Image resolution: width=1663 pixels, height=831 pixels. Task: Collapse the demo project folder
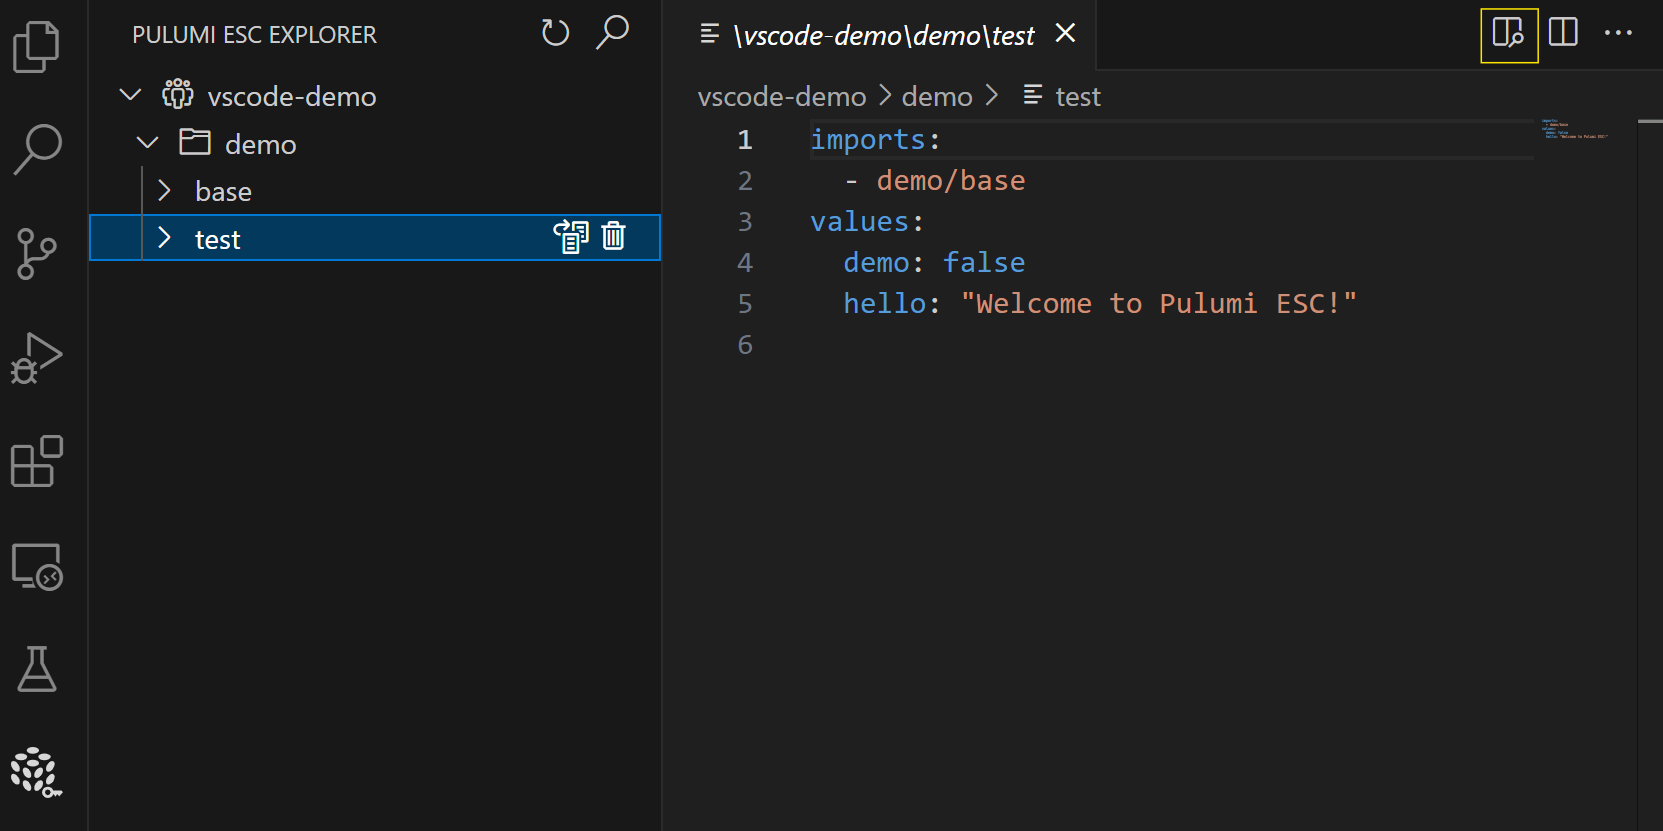(148, 143)
